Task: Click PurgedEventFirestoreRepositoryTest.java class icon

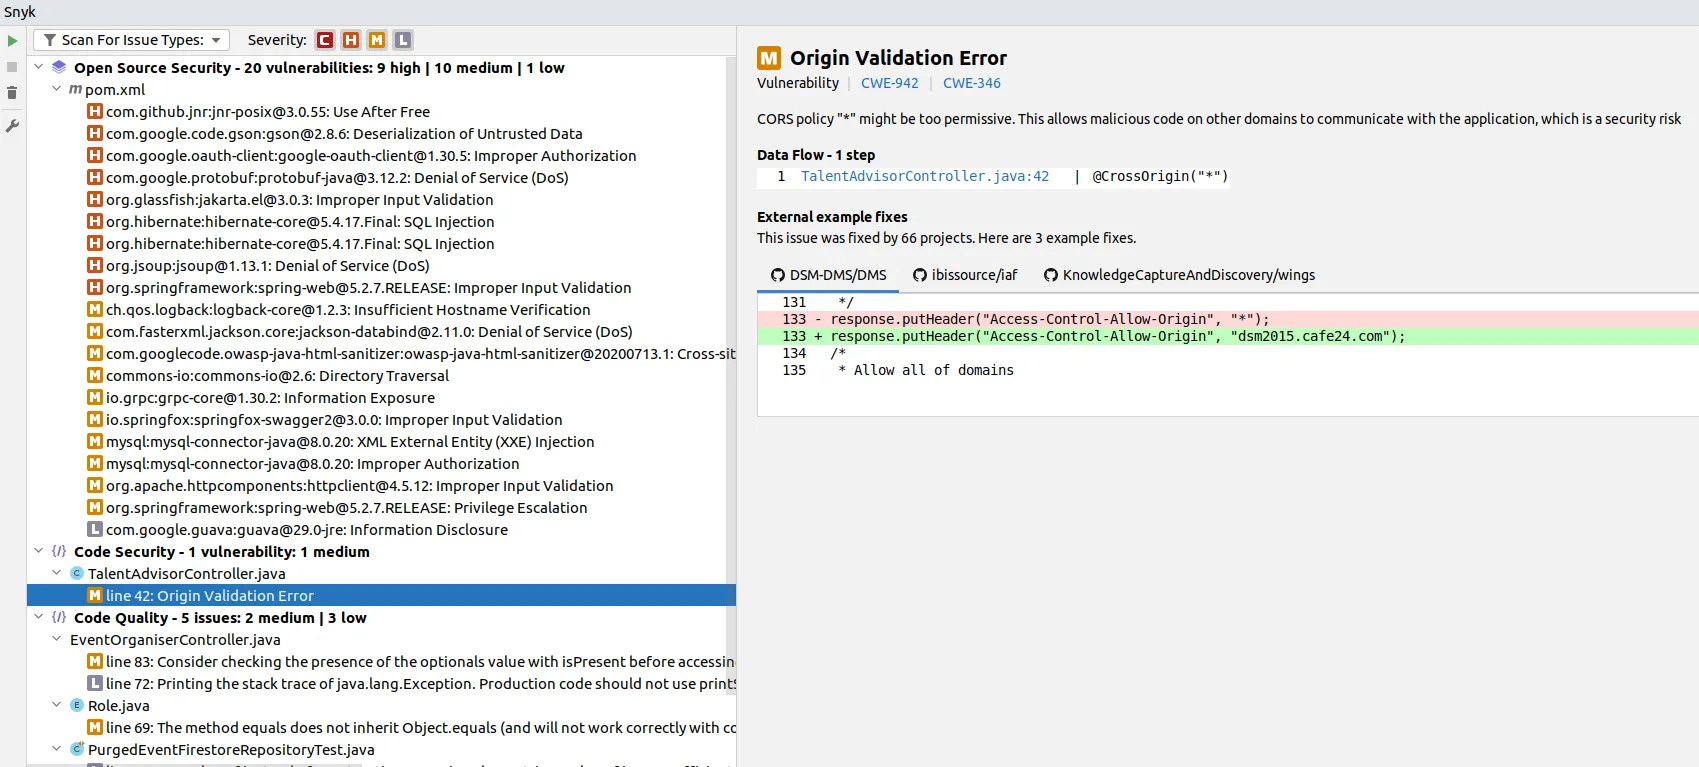Action: 77,749
